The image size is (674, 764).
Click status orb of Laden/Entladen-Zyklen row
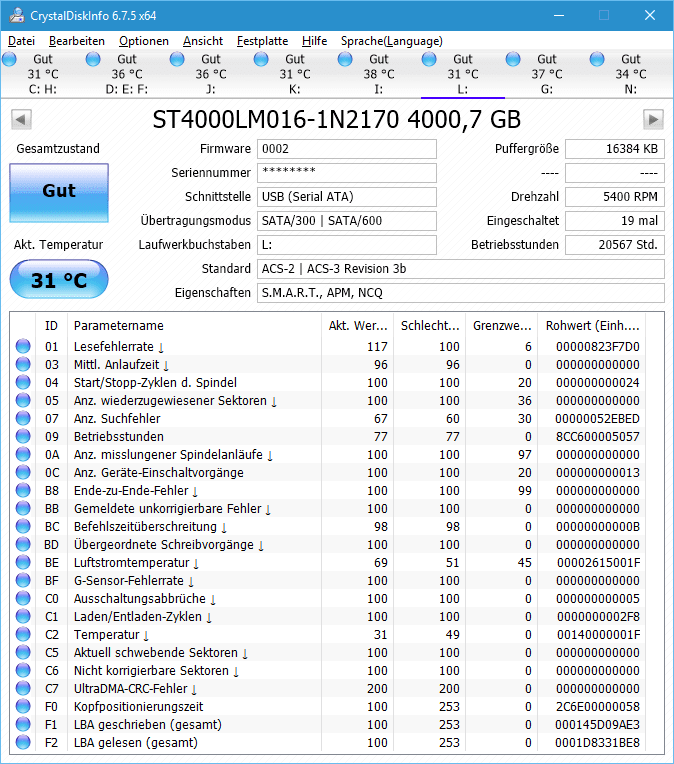(23, 616)
